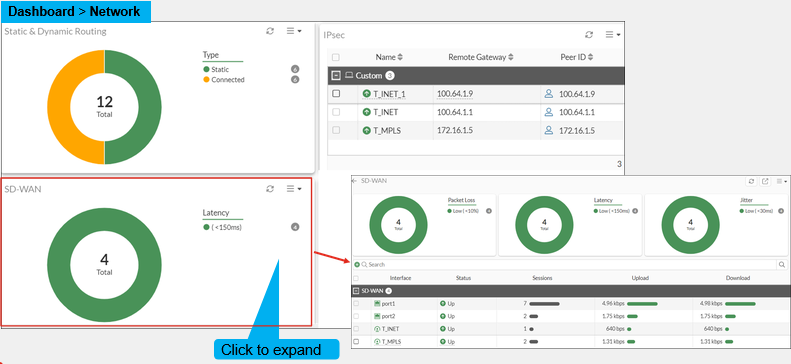Click the T_INET_1 tunnel name
The image size is (791, 364).
(389, 94)
